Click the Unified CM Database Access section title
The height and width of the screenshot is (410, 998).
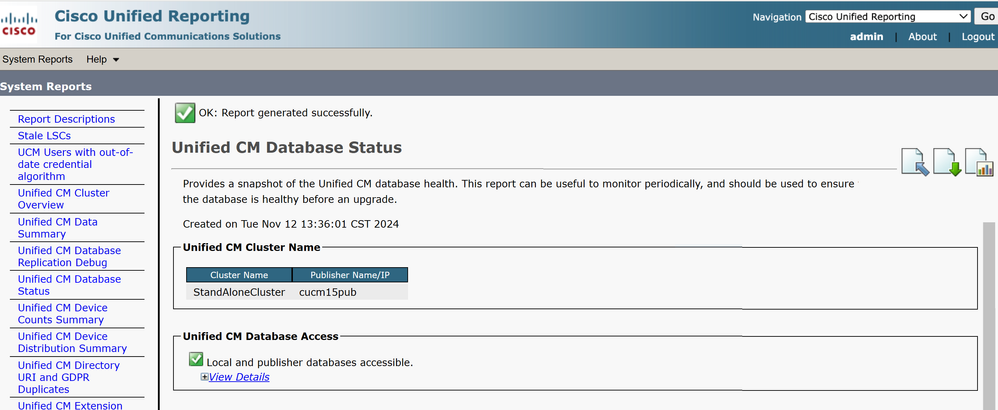(260, 336)
